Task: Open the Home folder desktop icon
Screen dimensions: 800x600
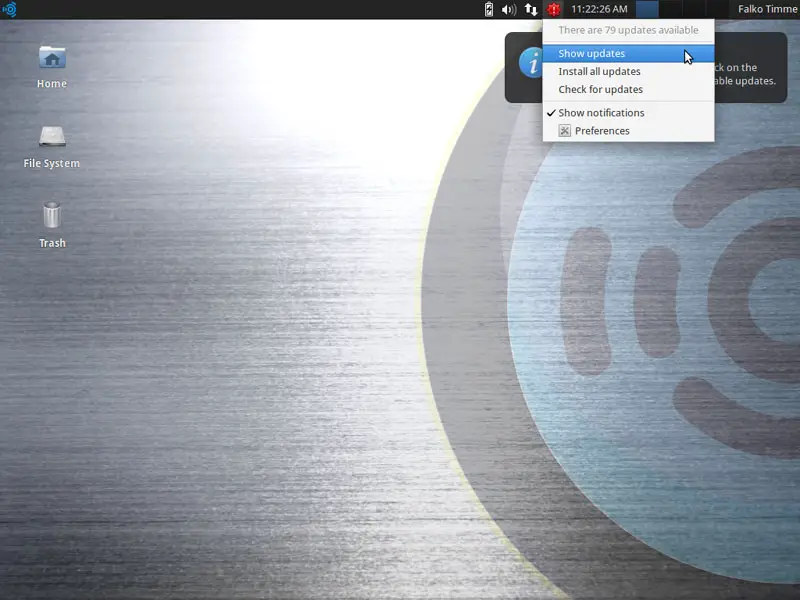Action: [x=52, y=57]
